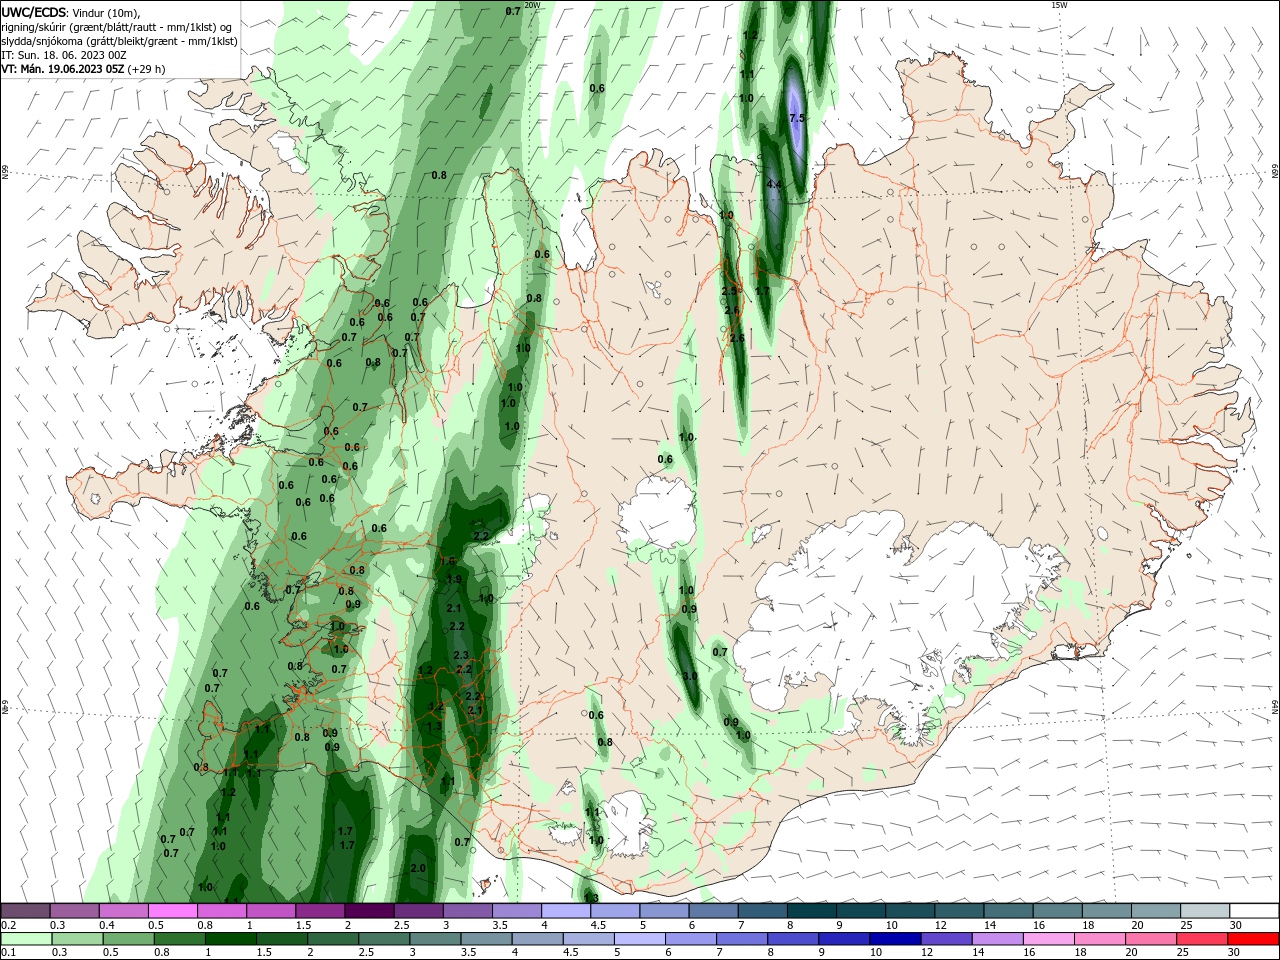Screen dimensions: 1280x960
Task: Select the dark blue swatch between 10 and 12 on the rain scale
Action: coord(893,939)
